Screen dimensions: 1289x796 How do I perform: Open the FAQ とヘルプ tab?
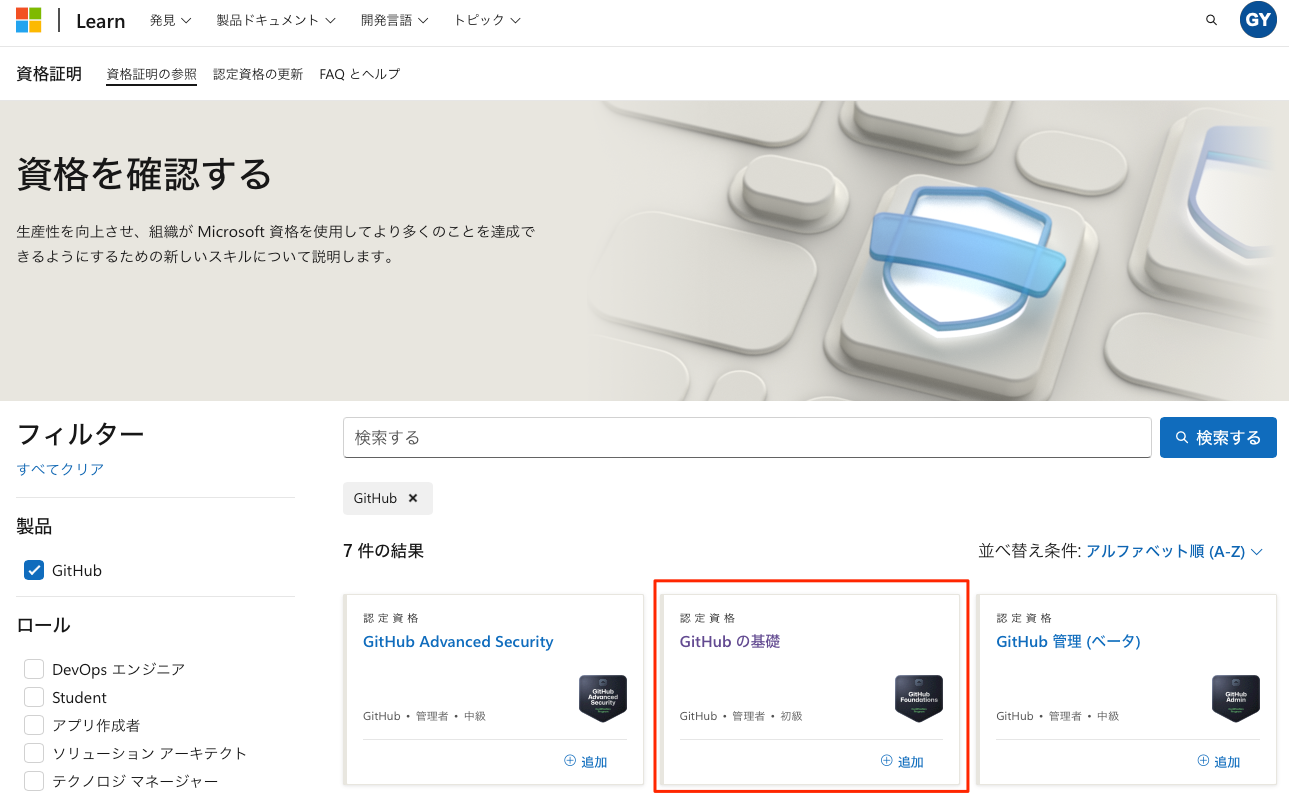click(360, 74)
